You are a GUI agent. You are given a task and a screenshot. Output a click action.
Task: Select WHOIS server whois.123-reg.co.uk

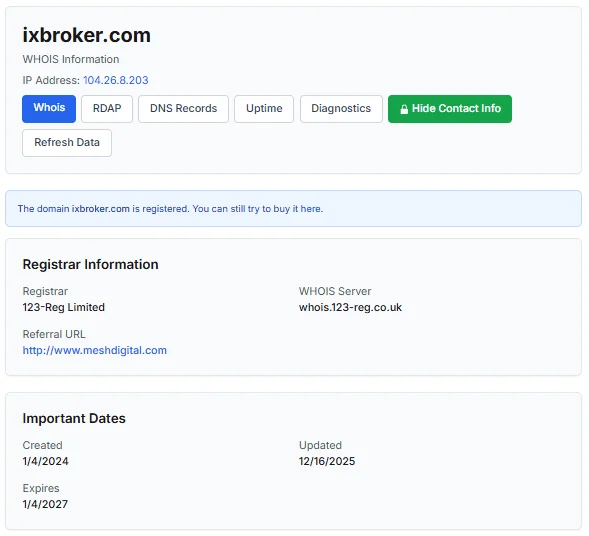[x=350, y=307]
